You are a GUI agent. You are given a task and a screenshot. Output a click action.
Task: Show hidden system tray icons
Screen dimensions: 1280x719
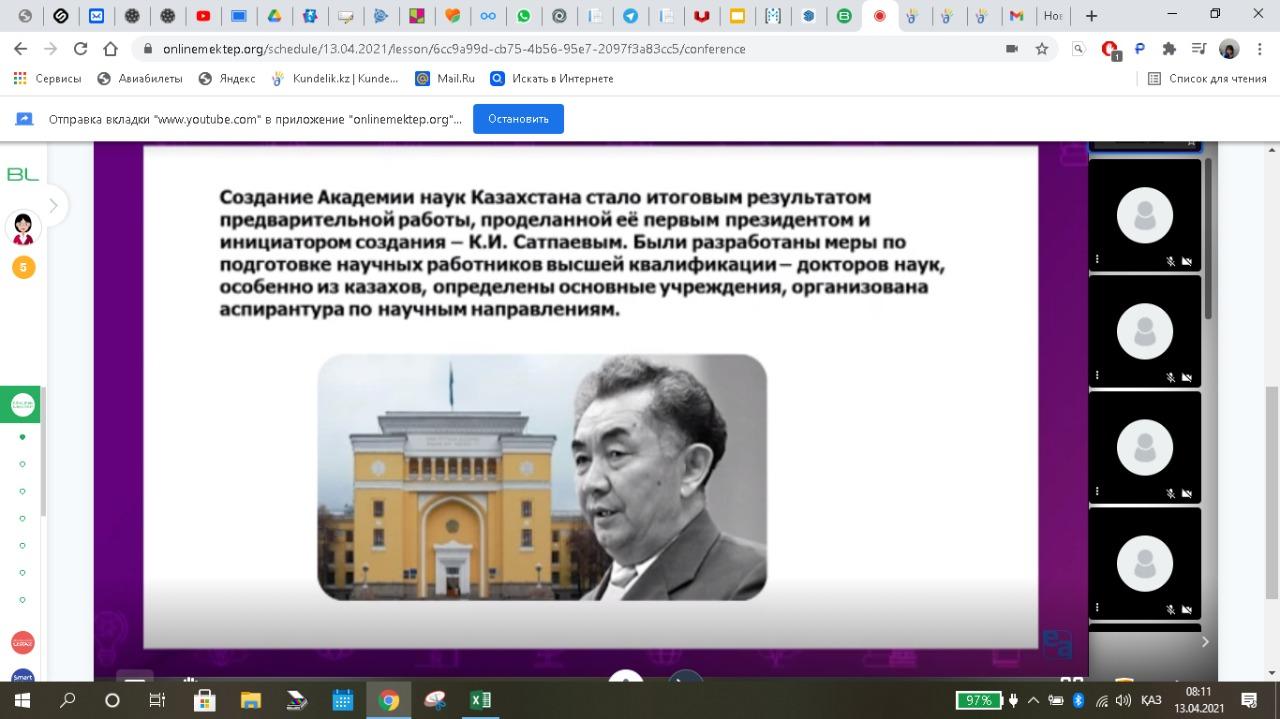point(1034,700)
